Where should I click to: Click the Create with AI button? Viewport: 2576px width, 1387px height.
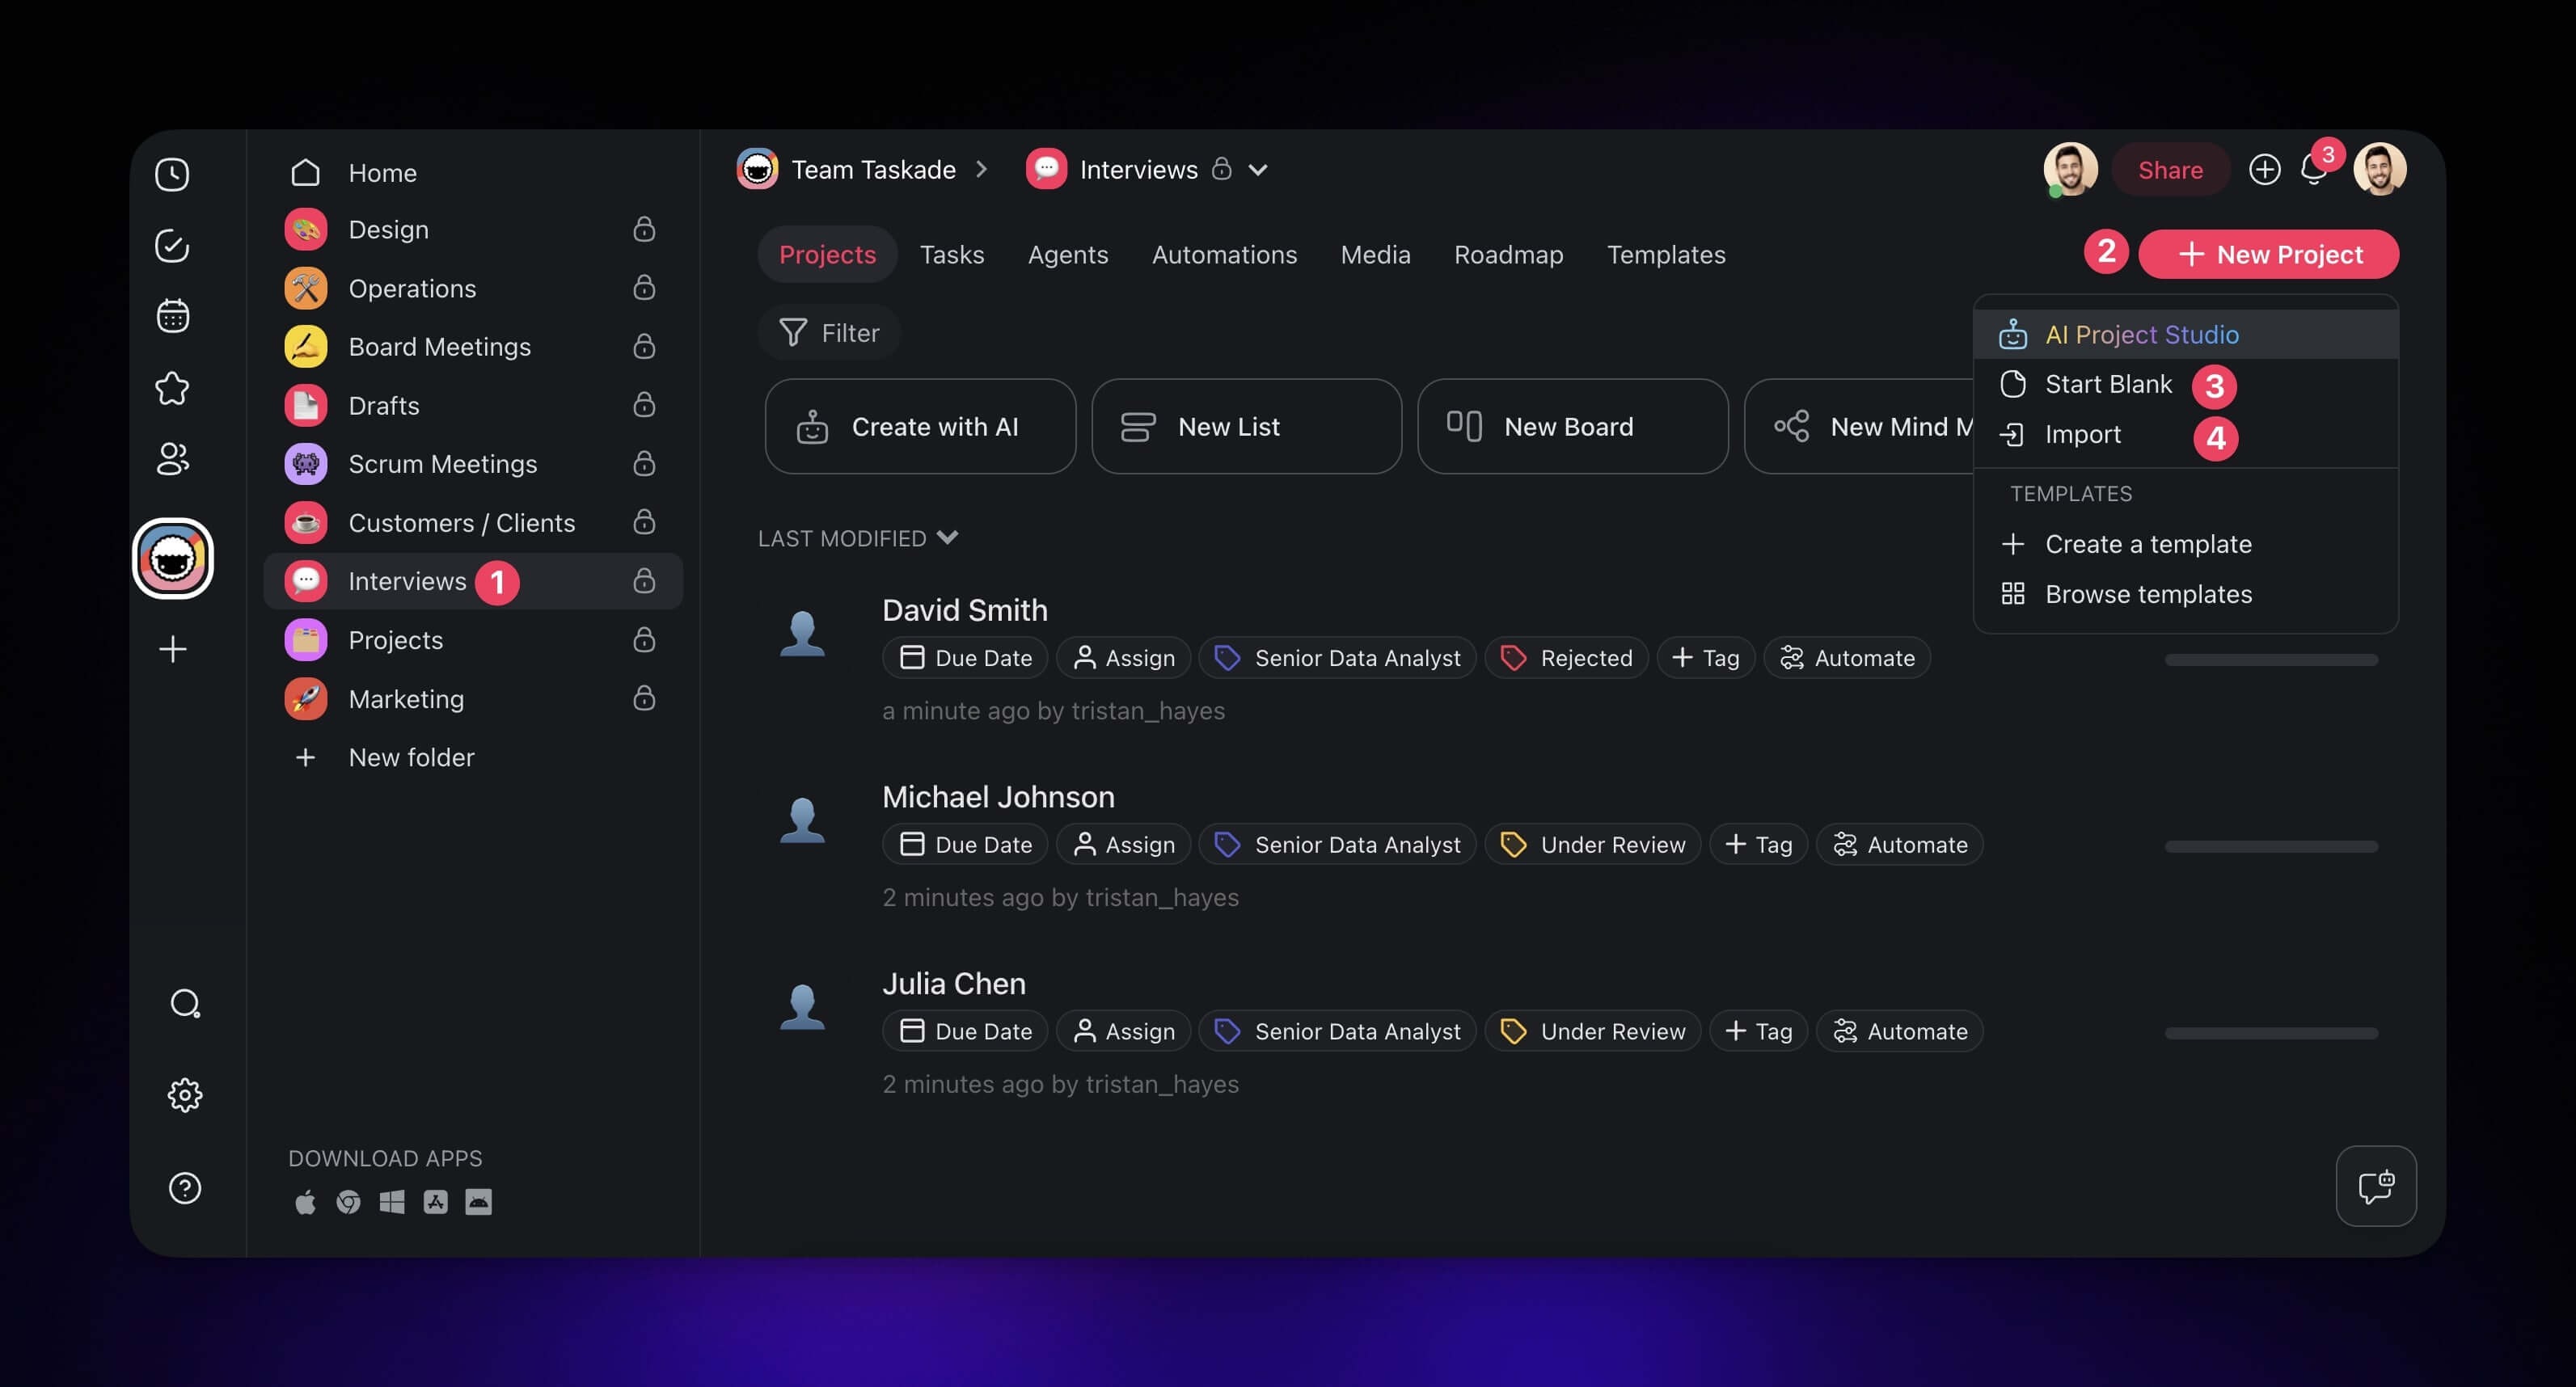[920, 427]
